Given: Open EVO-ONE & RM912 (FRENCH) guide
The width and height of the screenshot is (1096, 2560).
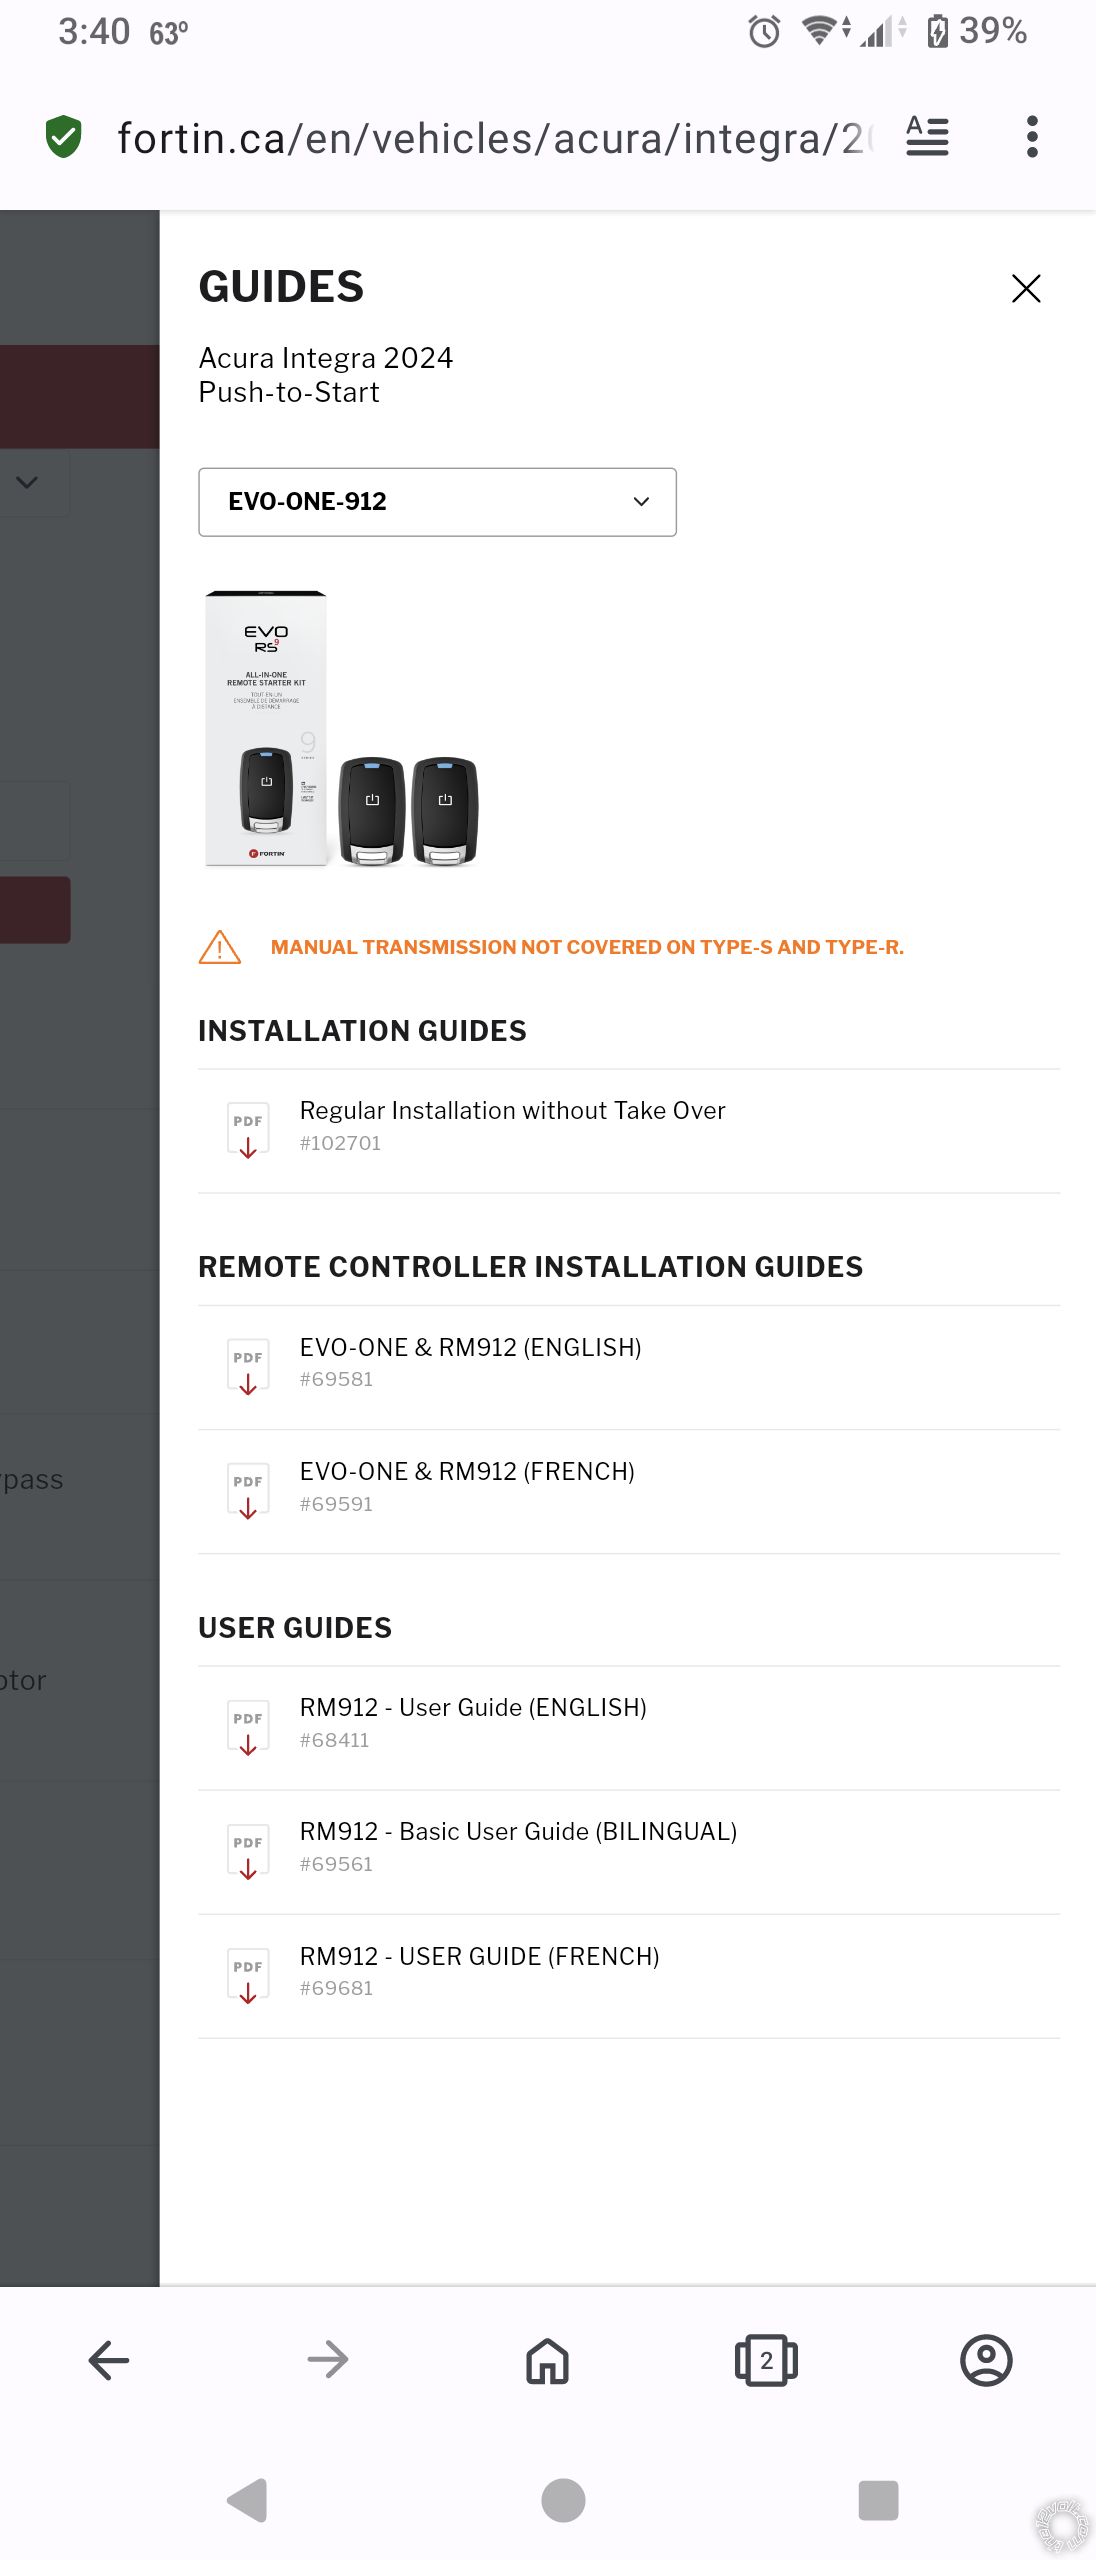Looking at the screenshot, I should point(467,1471).
